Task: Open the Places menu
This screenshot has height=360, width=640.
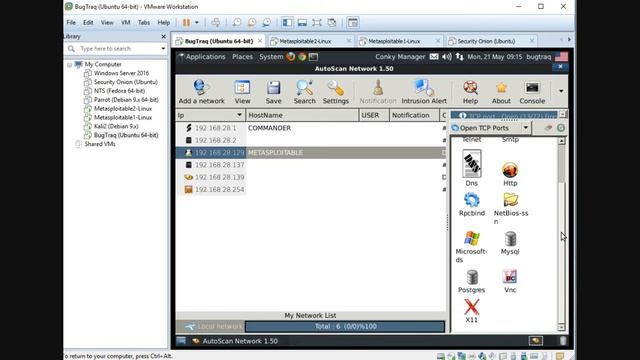Action: (242, 57)
